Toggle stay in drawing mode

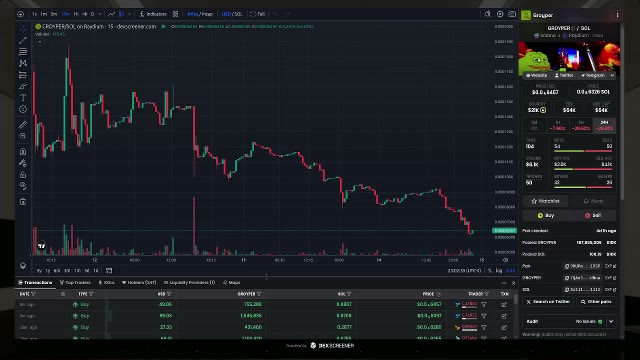click(x=23, y=163)
